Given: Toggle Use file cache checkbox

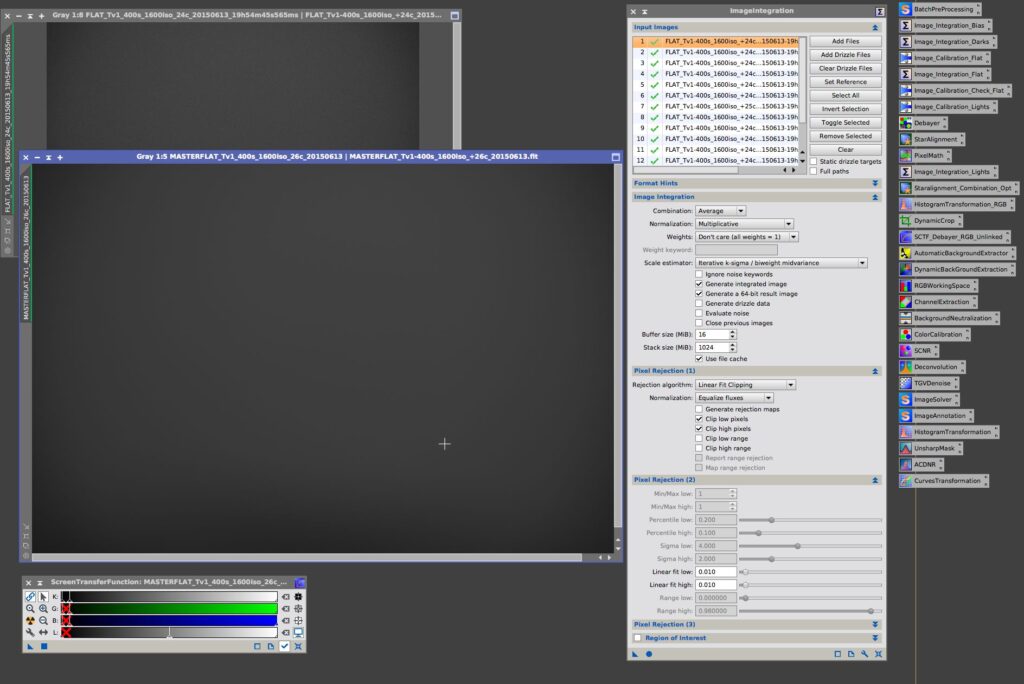Looking at the screenshot, I should (699, 359).
